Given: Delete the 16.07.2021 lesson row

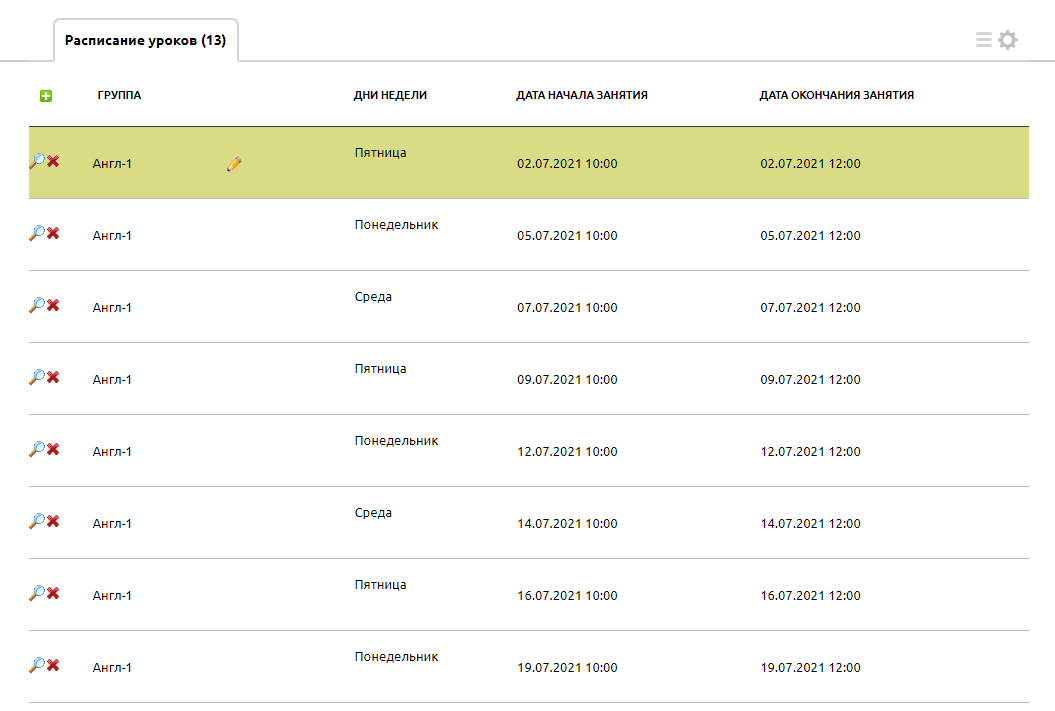Looking at the screenshot, I should coord(54,593).
